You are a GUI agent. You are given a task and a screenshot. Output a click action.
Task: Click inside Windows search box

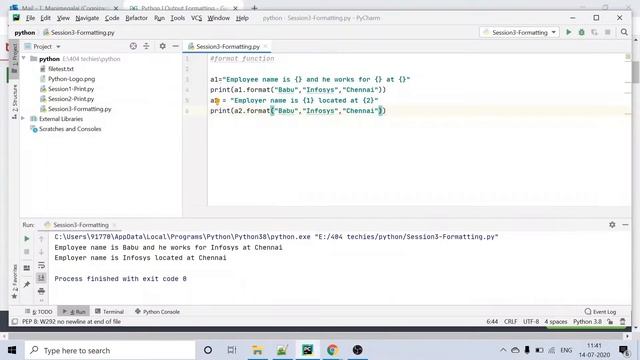[110, 350]
